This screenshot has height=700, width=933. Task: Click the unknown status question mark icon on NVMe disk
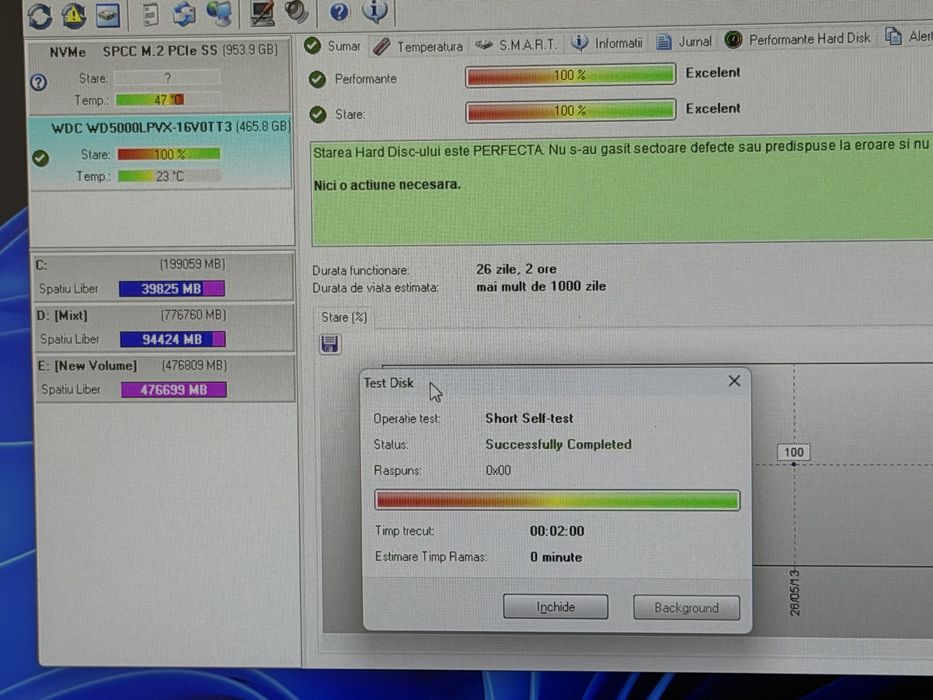coord(39,82)
